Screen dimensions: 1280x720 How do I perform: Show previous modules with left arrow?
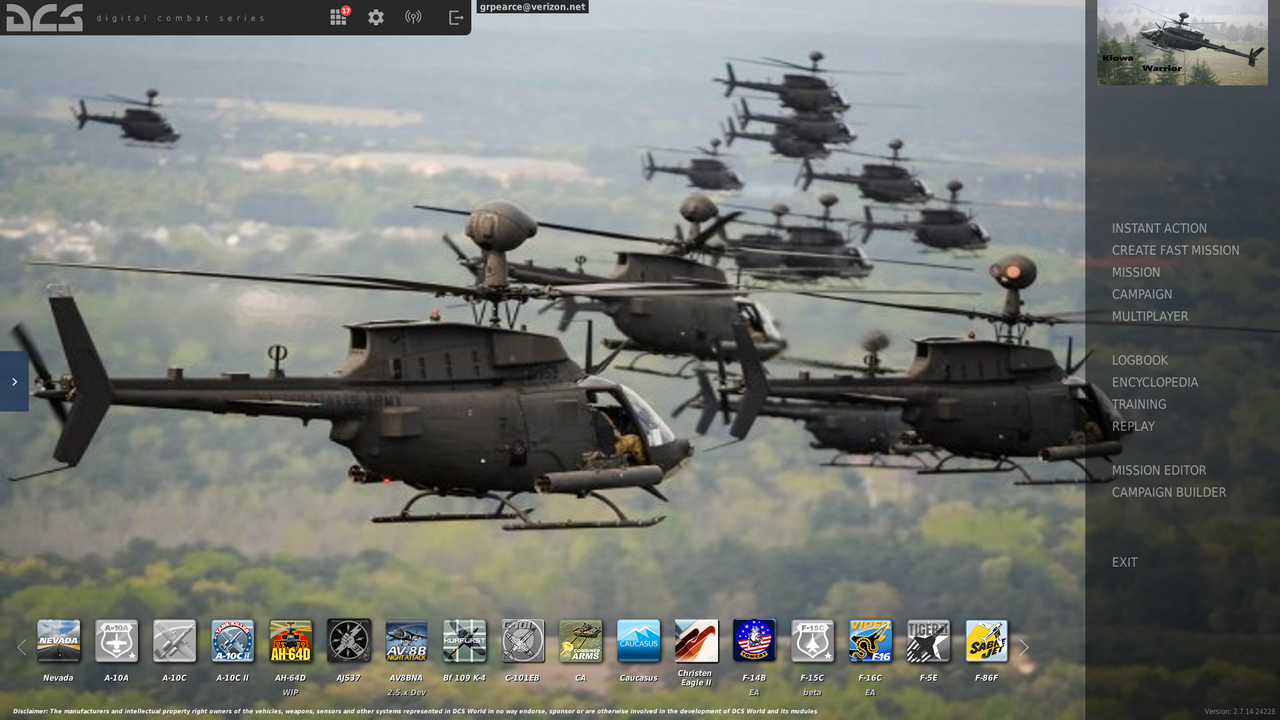[x=21, y=647]
